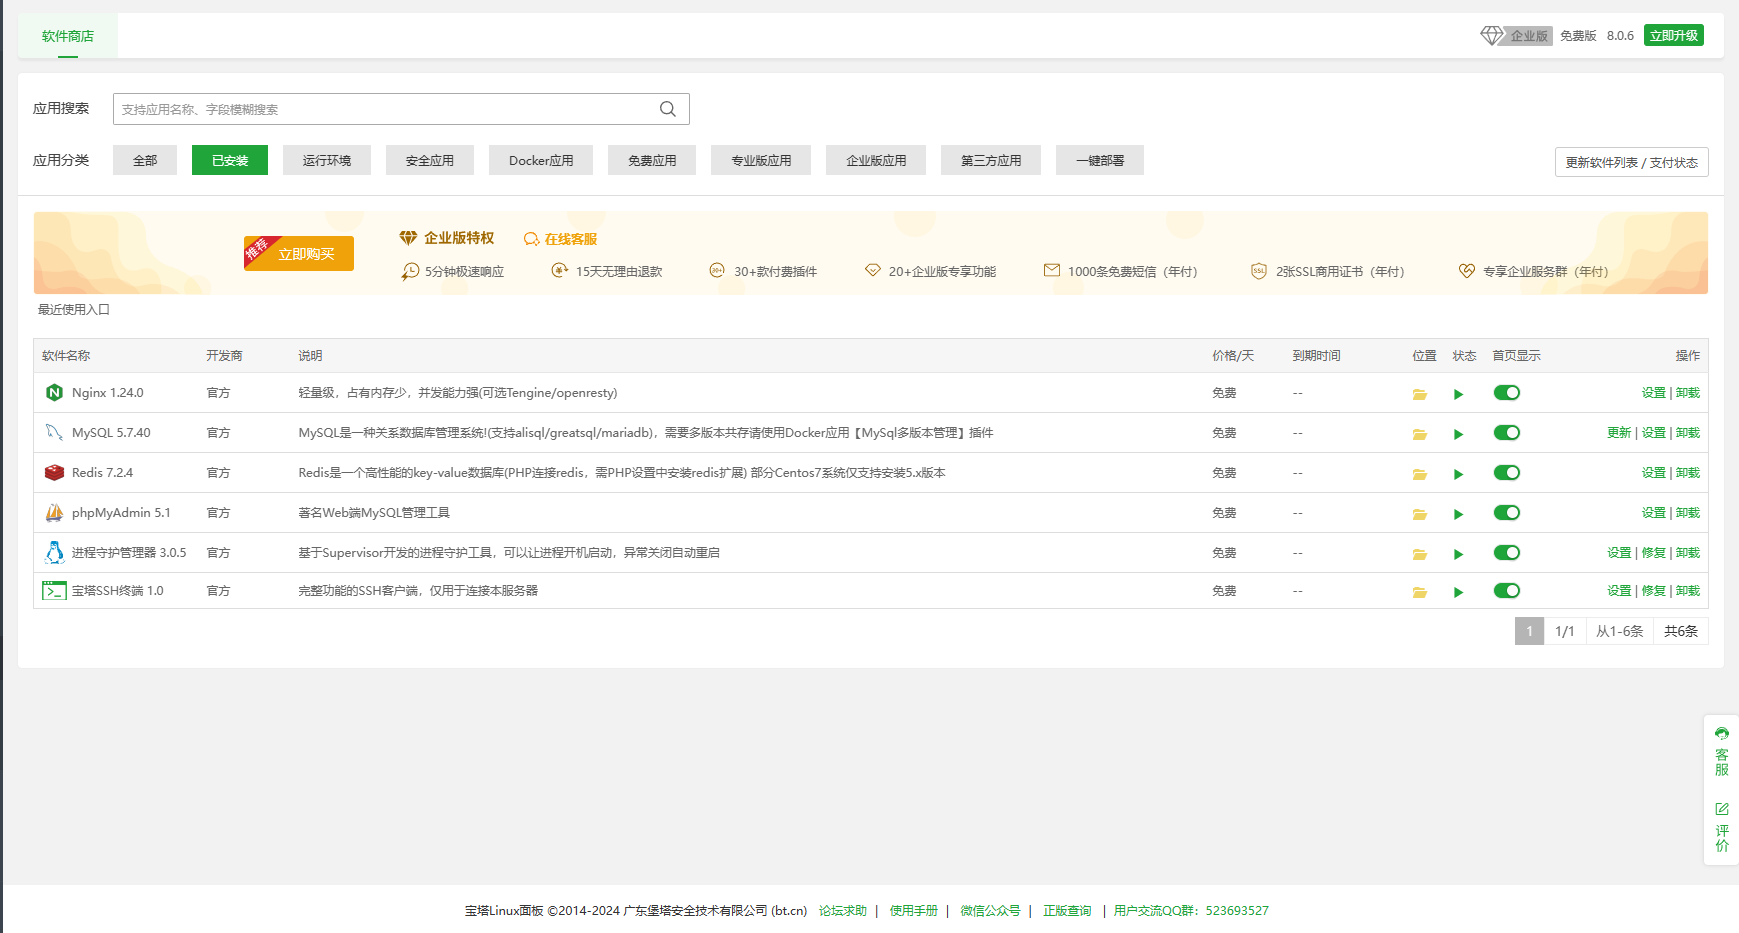The height and width of the screenshot is (933, 1739).
Task: Click 卸载 for phpMyAdmin 5.1
Action: (1688, 513)
